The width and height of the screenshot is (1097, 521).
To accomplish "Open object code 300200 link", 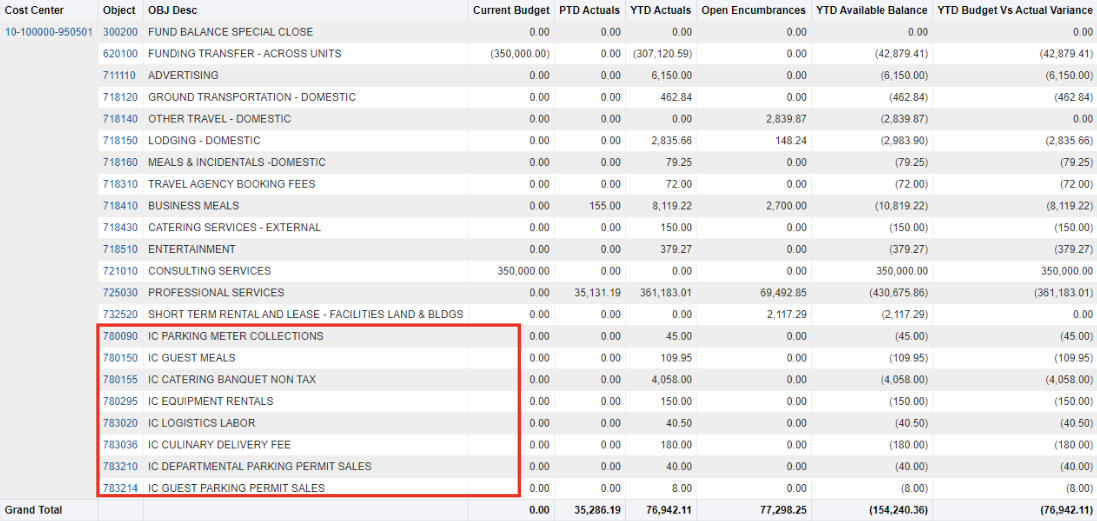I will click(120, 32).
